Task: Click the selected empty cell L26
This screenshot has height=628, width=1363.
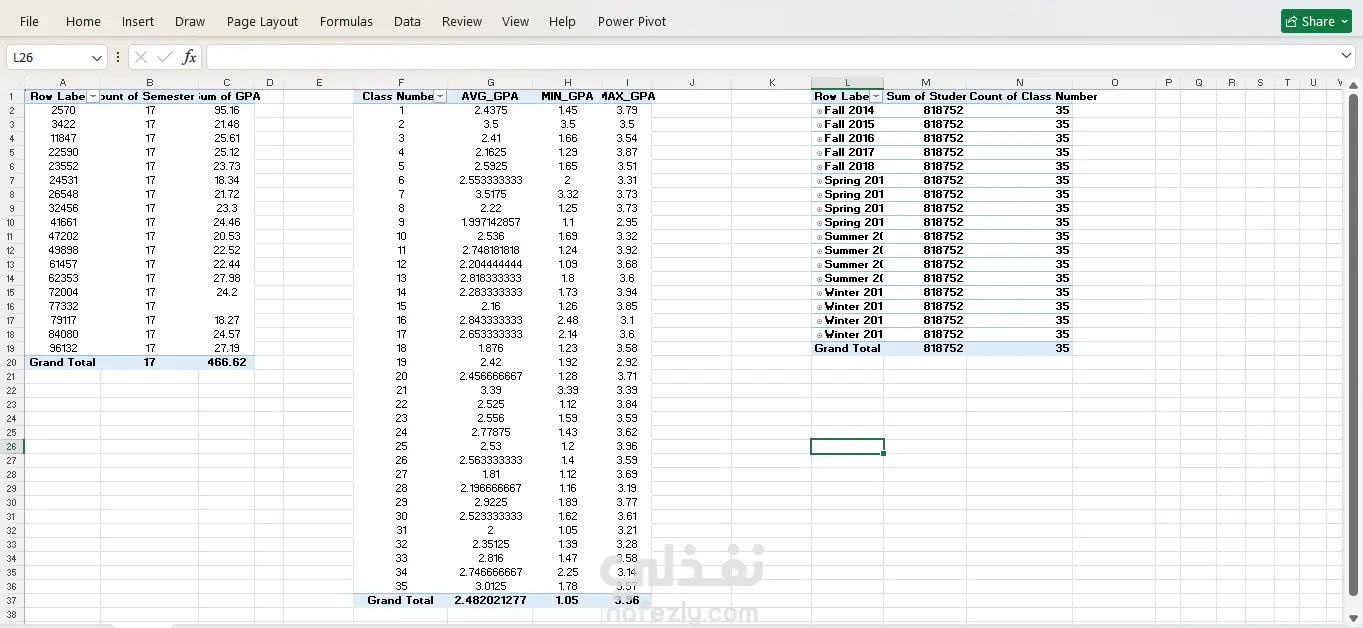Action: (847, 447)
